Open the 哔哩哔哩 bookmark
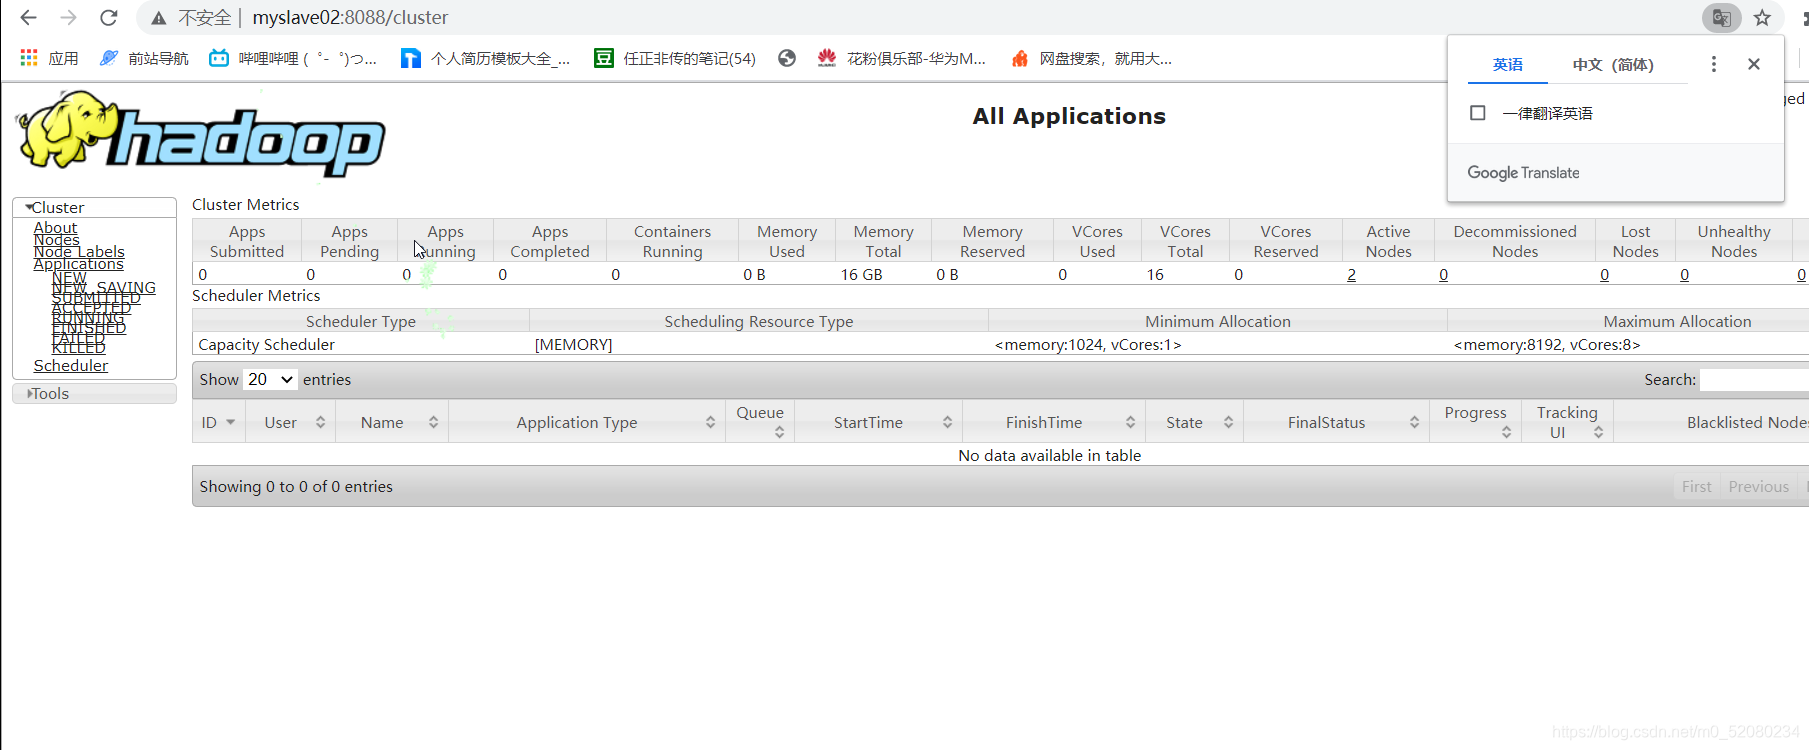The height and width of the screenshot is (750, 1809). [x=292, y=58]
